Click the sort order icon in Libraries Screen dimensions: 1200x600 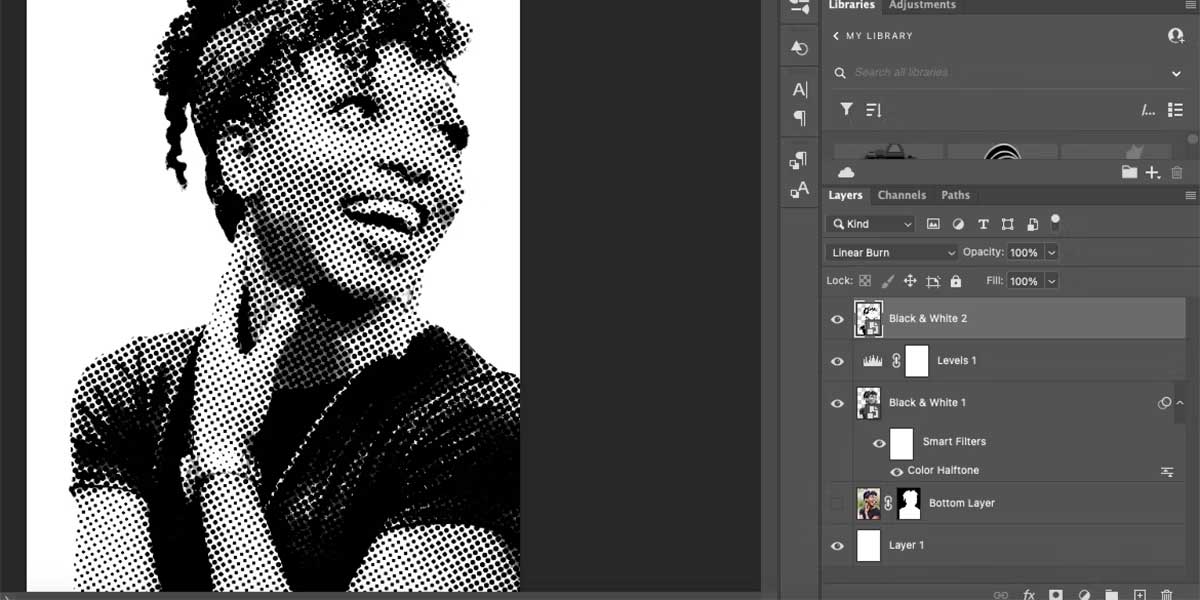click(873, 110)
